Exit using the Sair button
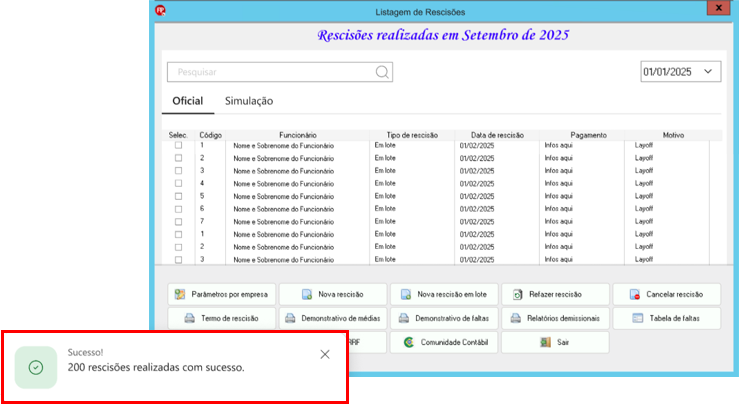Viewport: 739px width, 404px height. 555,342
